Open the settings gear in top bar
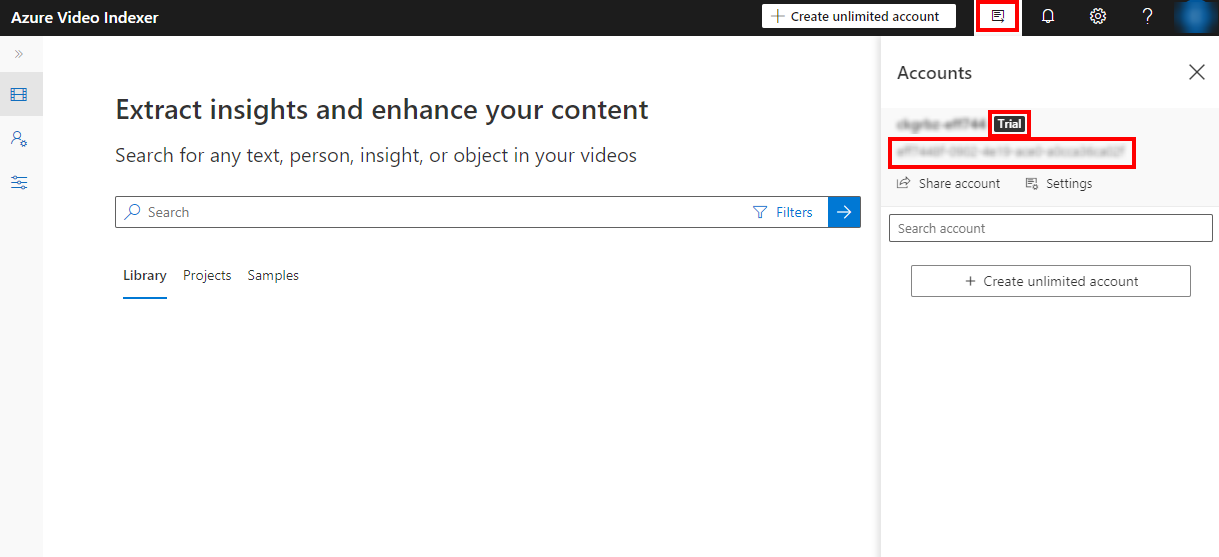1219x557 pixels. click(1098, 17)
